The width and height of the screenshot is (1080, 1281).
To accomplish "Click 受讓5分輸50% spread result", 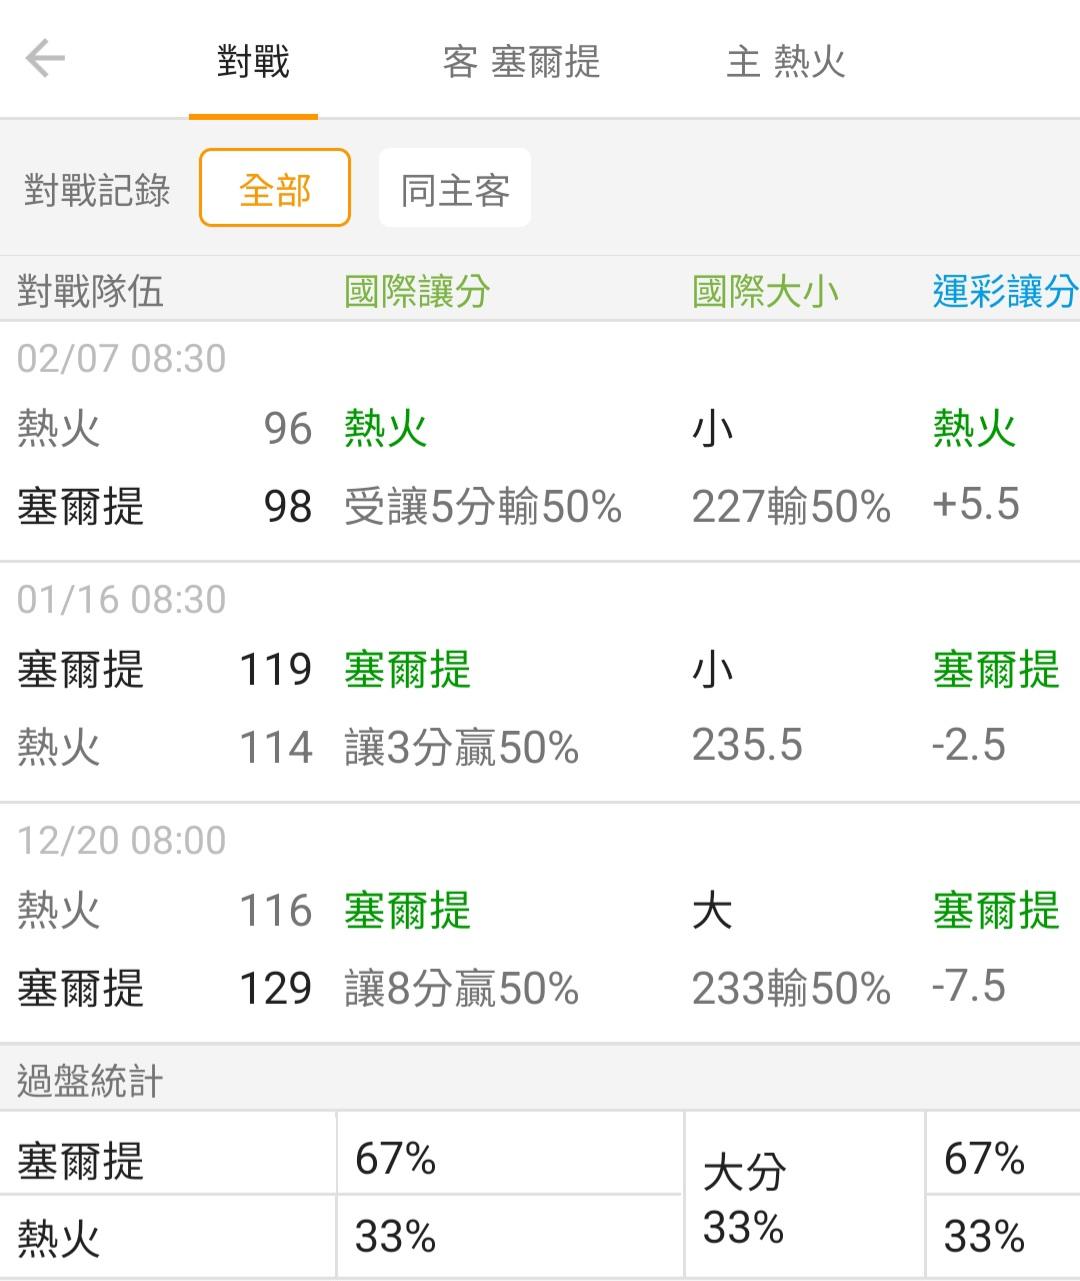I will (483, 507).
